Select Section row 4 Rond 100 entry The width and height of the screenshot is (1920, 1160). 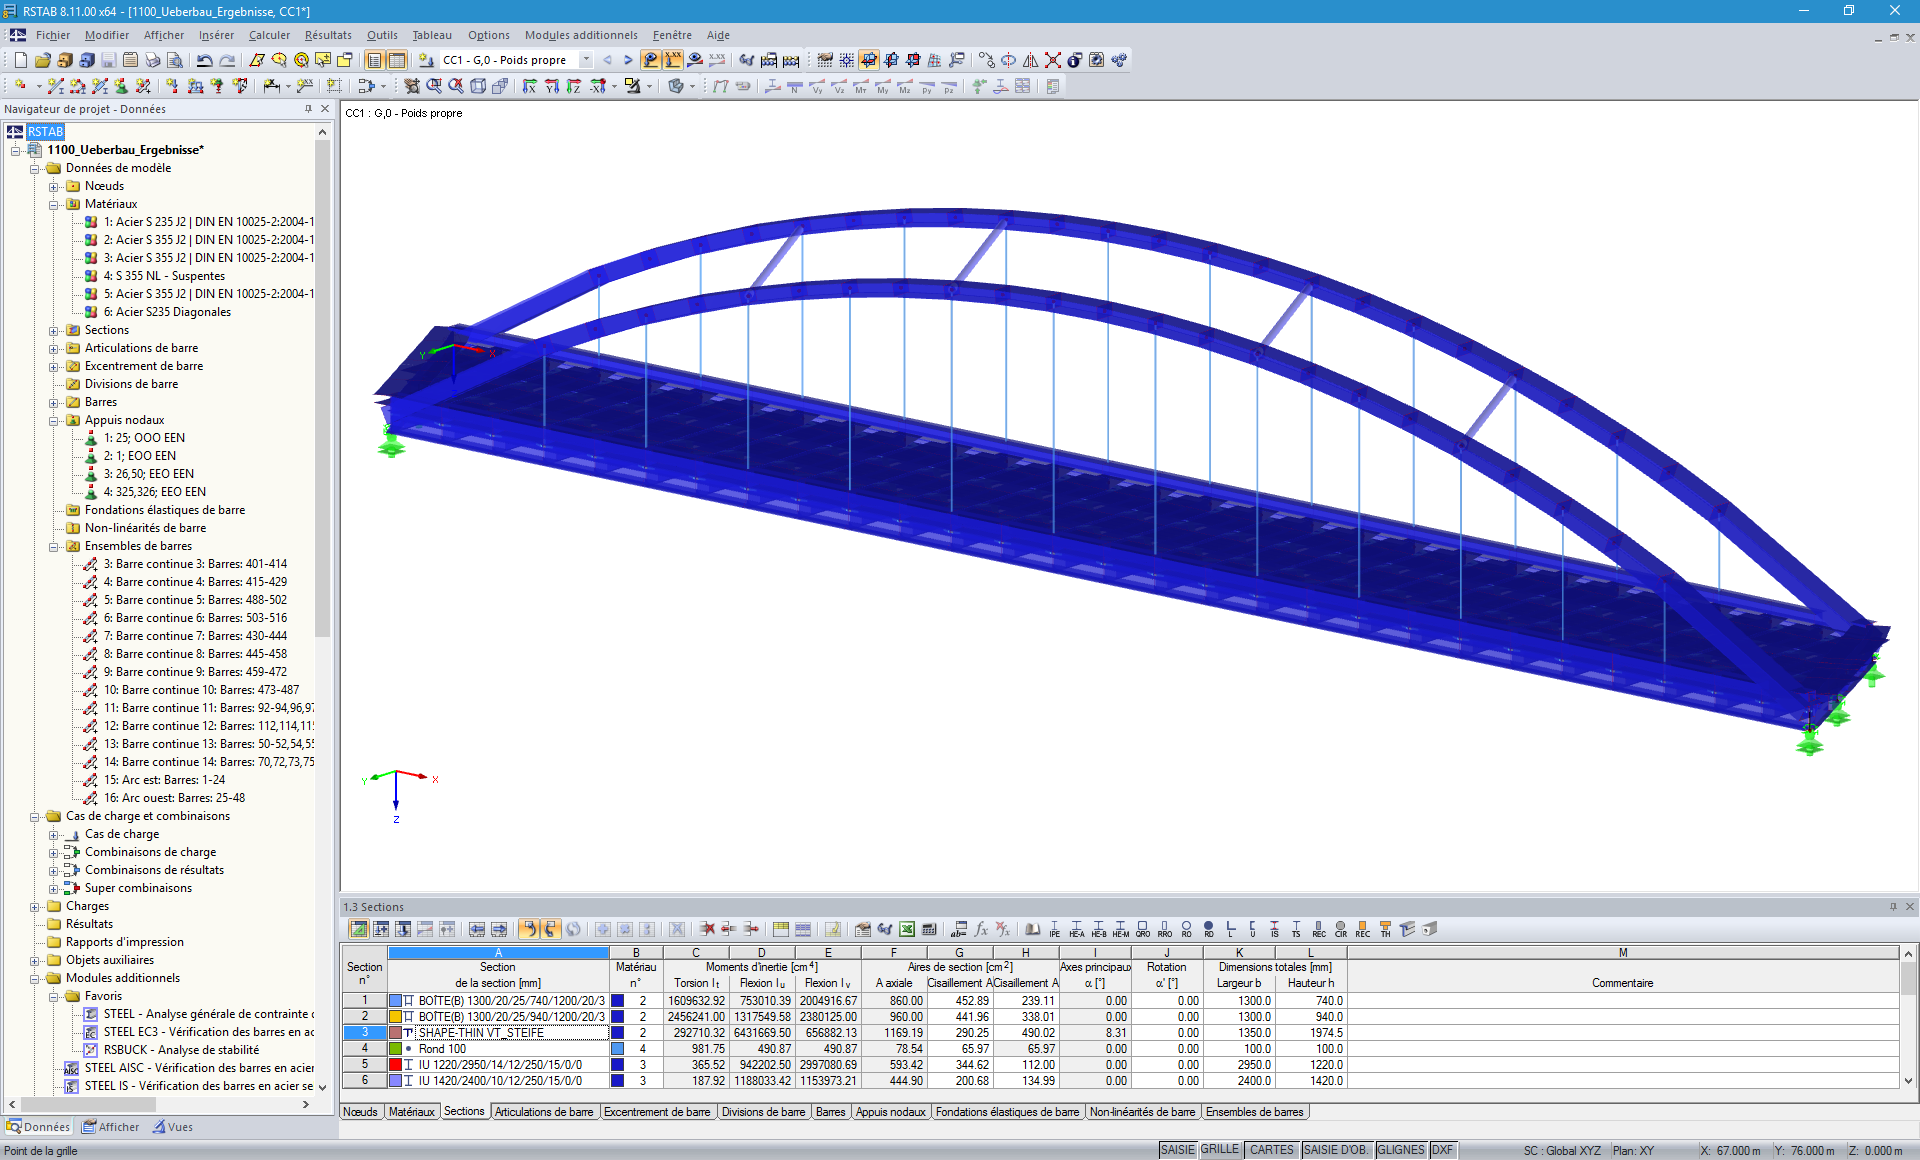click(494, 1048)
